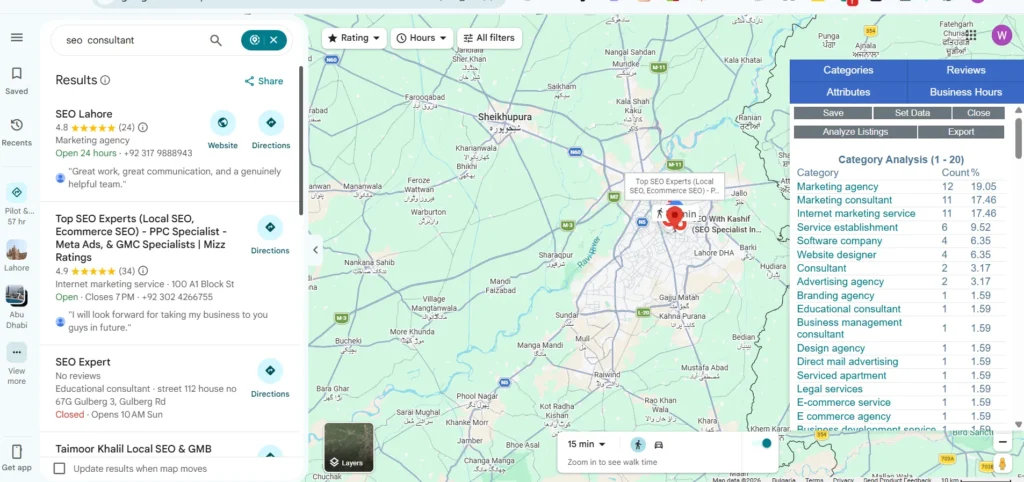Share the results list
The height and width of the screenshot is (482, 1024).
pos(264,81)
